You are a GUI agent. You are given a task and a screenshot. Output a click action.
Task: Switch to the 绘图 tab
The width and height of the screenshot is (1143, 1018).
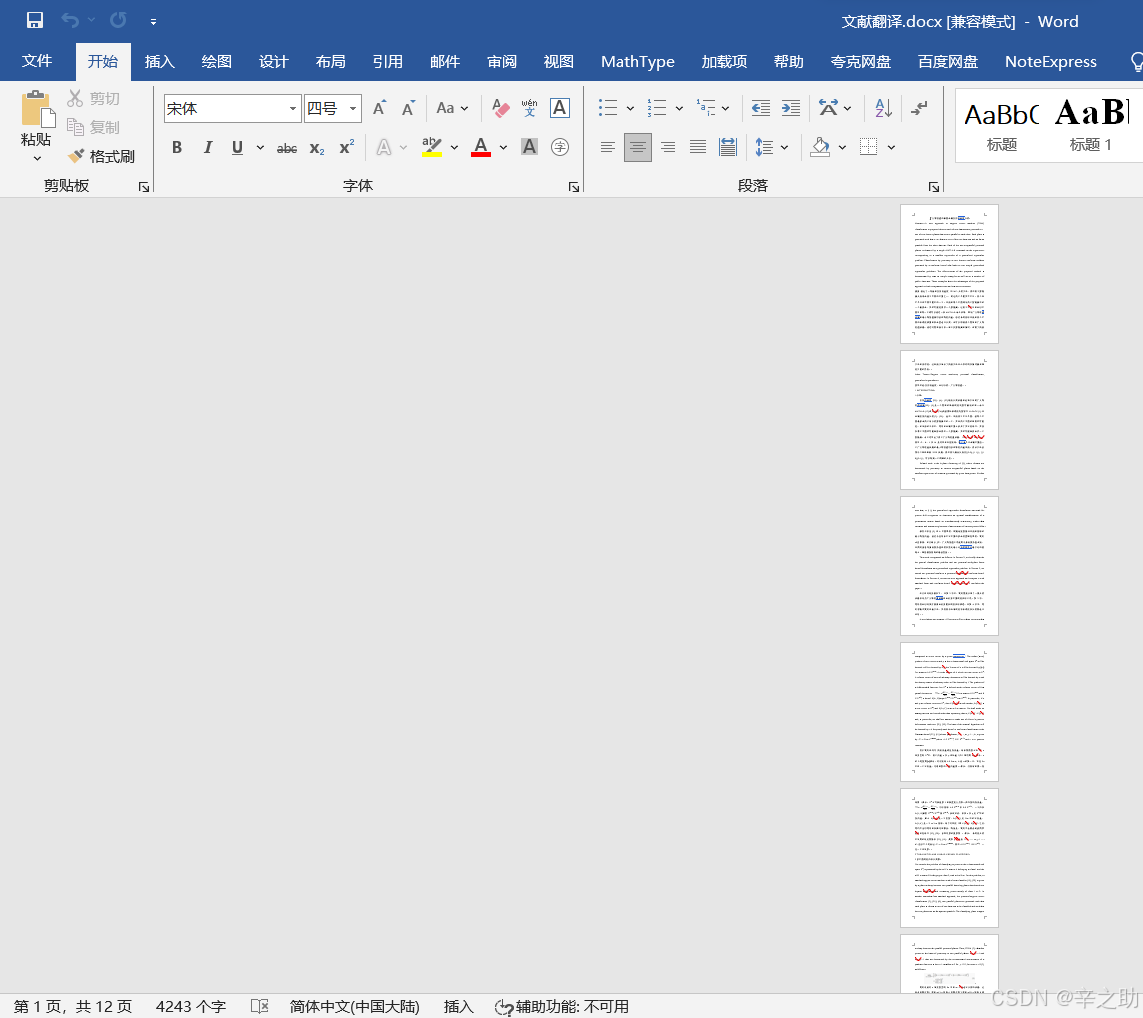pyautogui.click(x=216, y=61)
